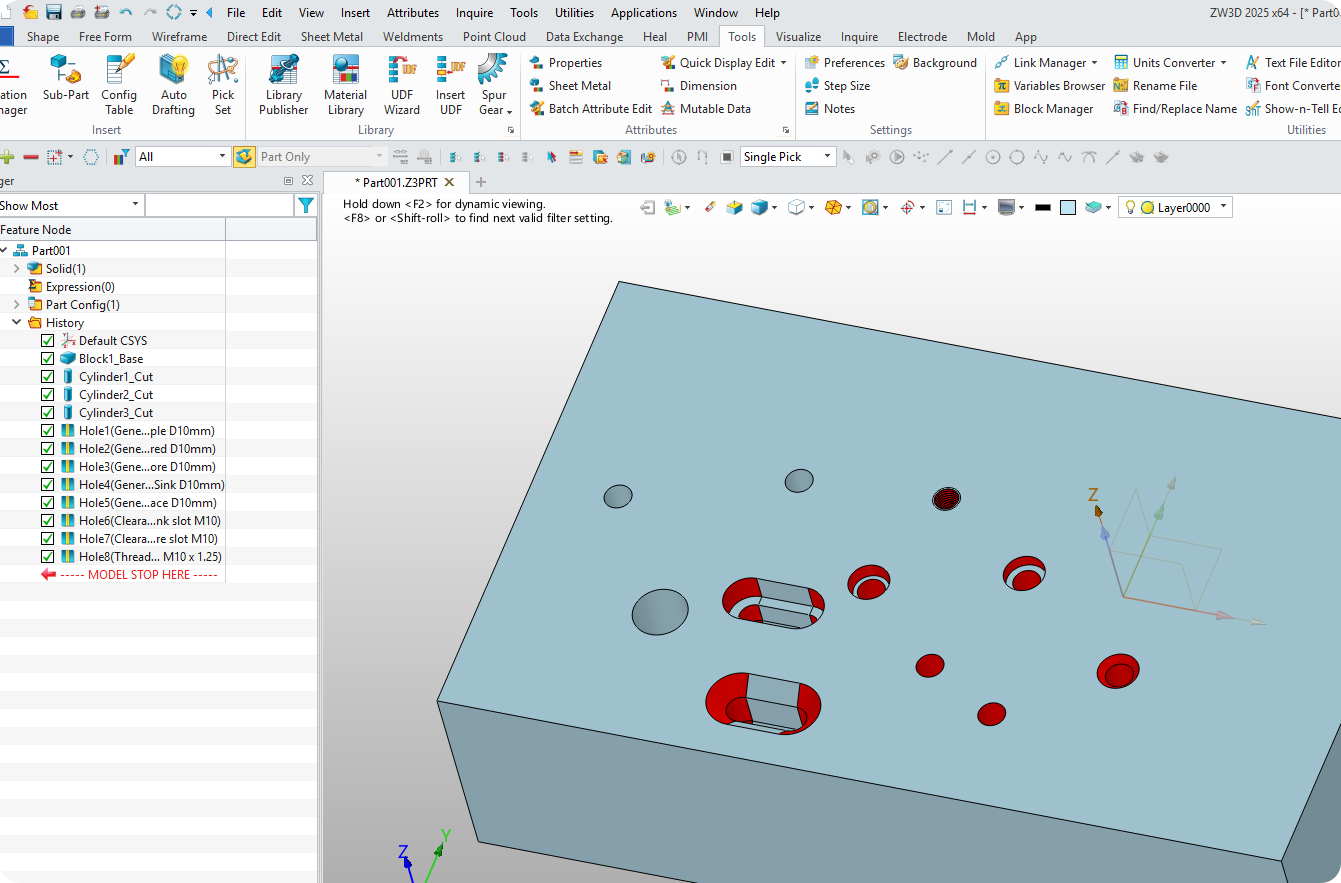Open the Config Table tool
The image size is (1341, 883).
[x=119, y=84]
